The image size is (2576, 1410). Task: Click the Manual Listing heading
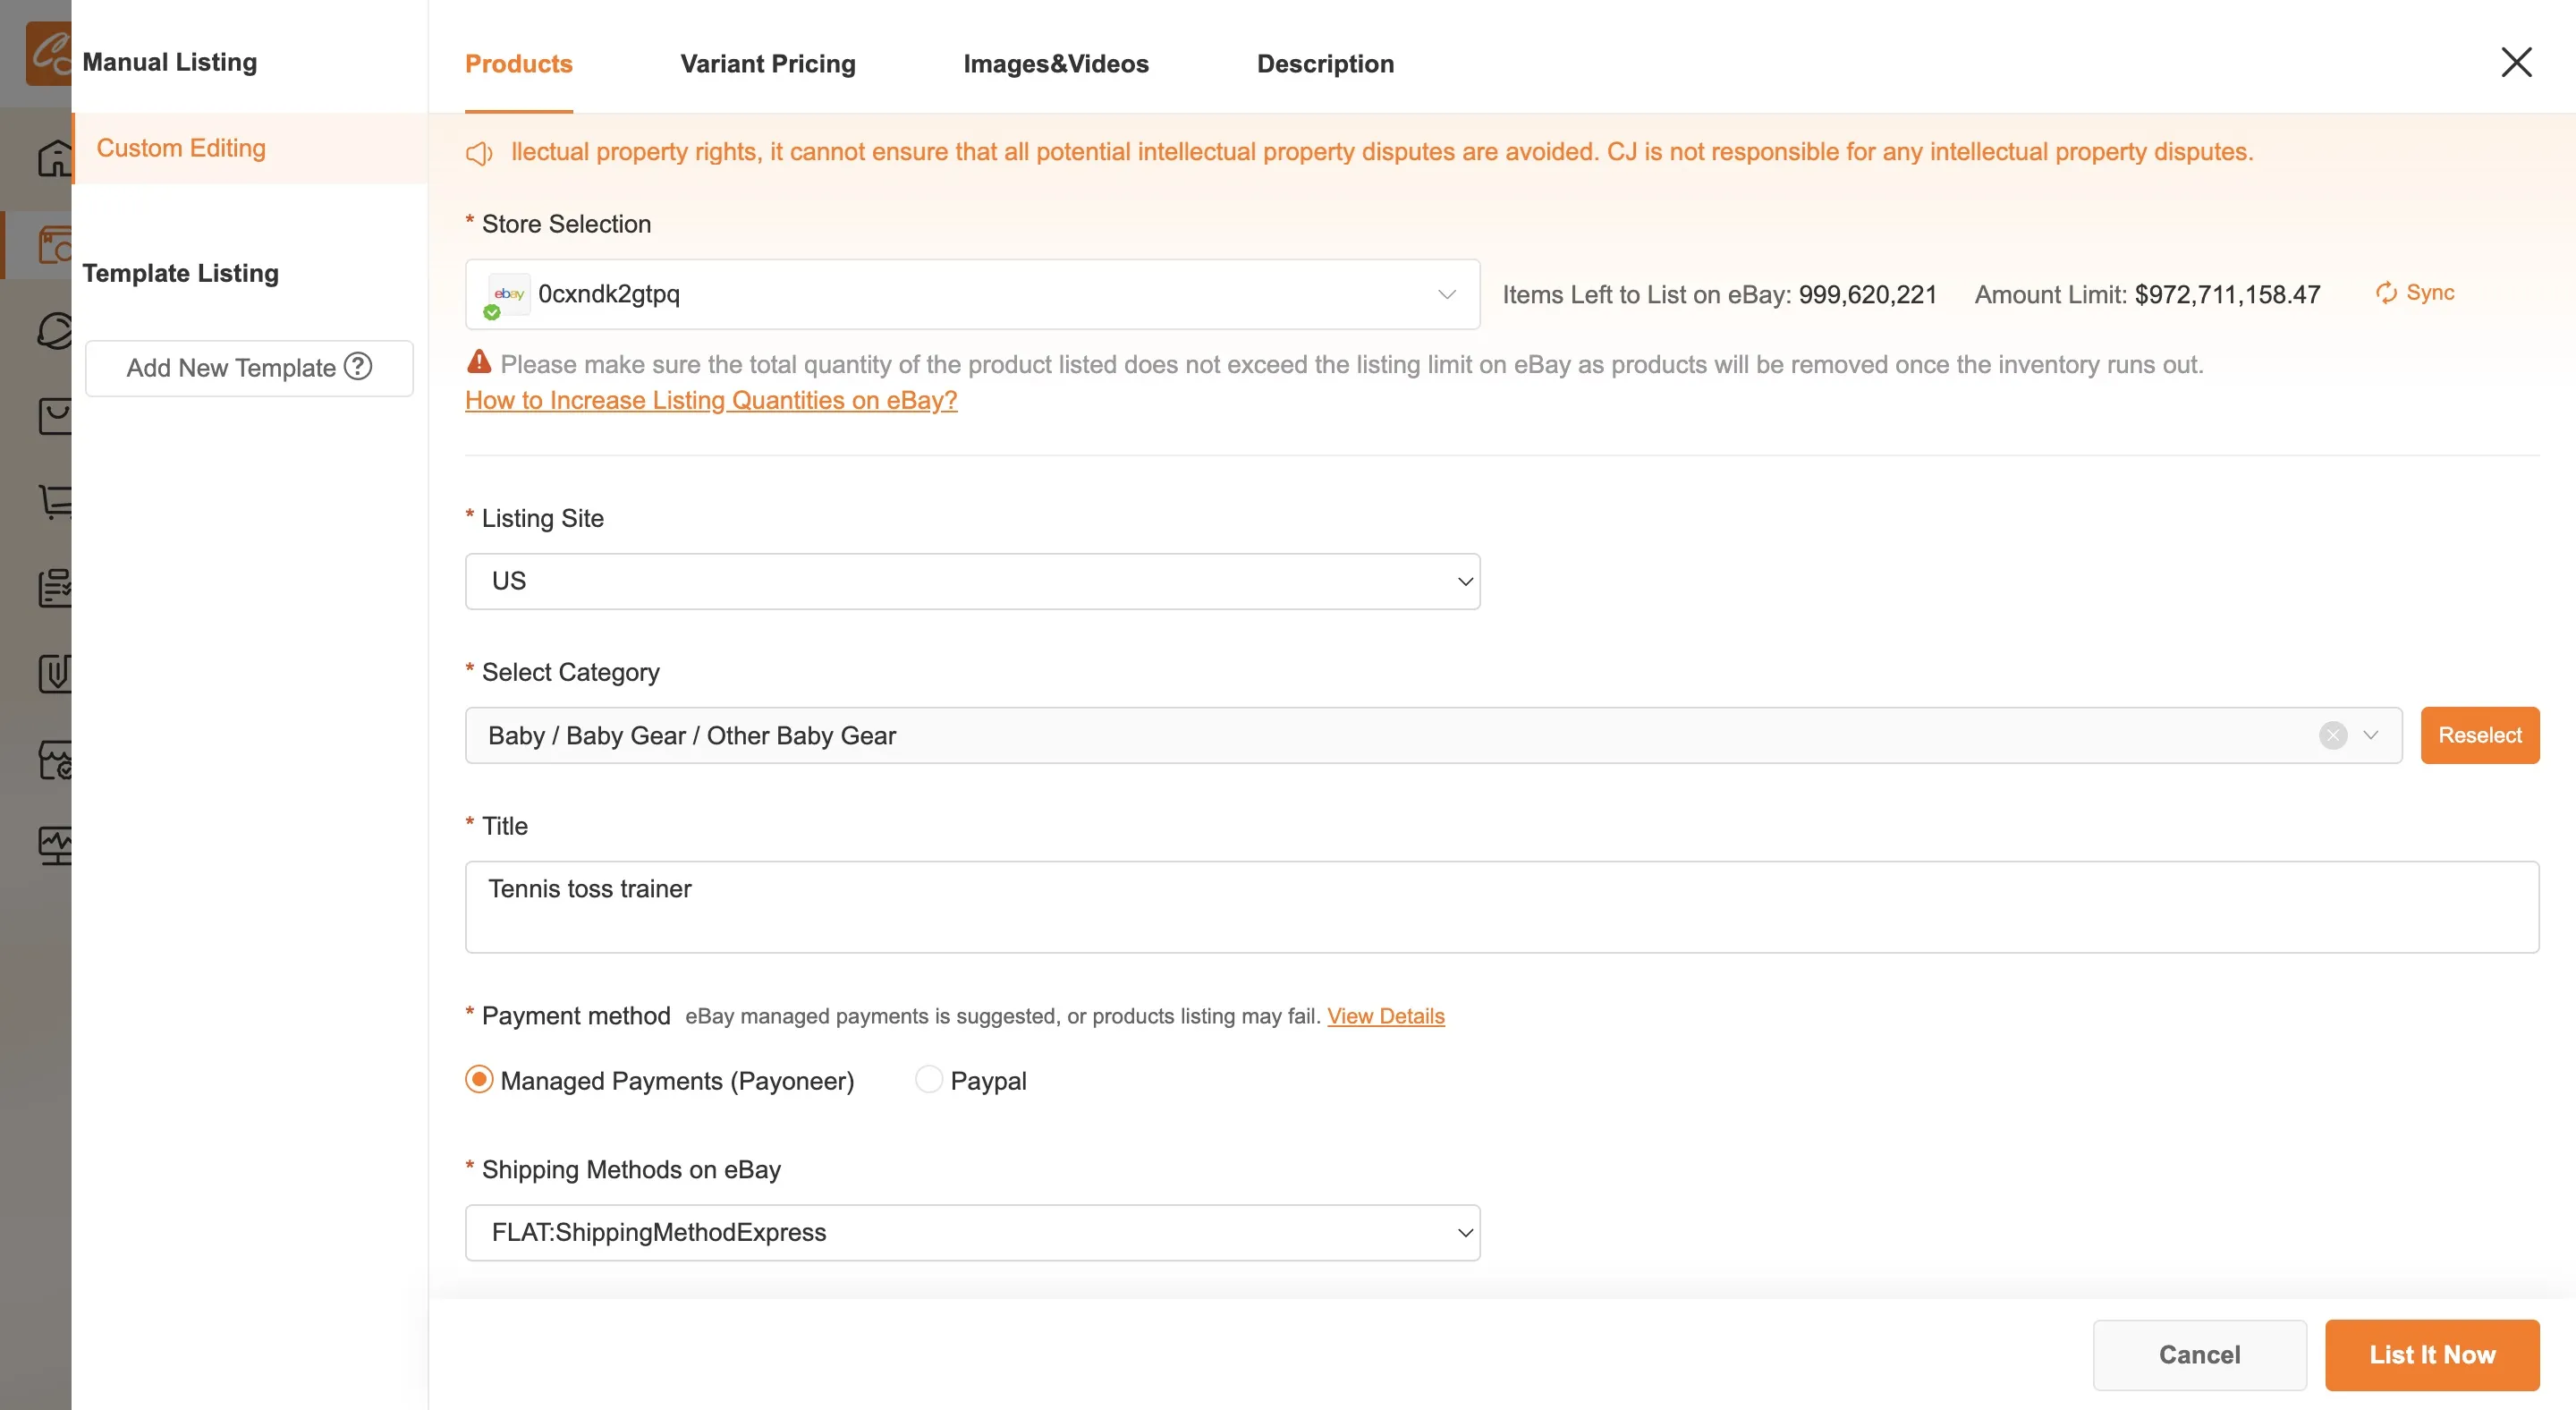pos(170,62)
